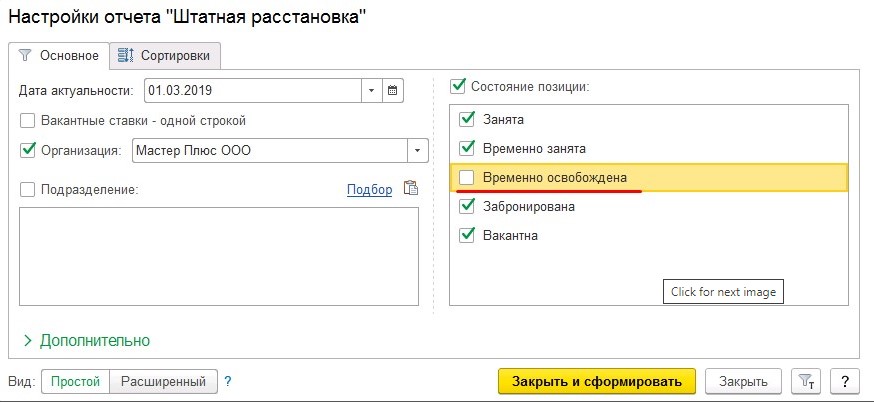Screen dimensions: 874x402
Task: Open help with the question mark button
Action: point(845,381)
